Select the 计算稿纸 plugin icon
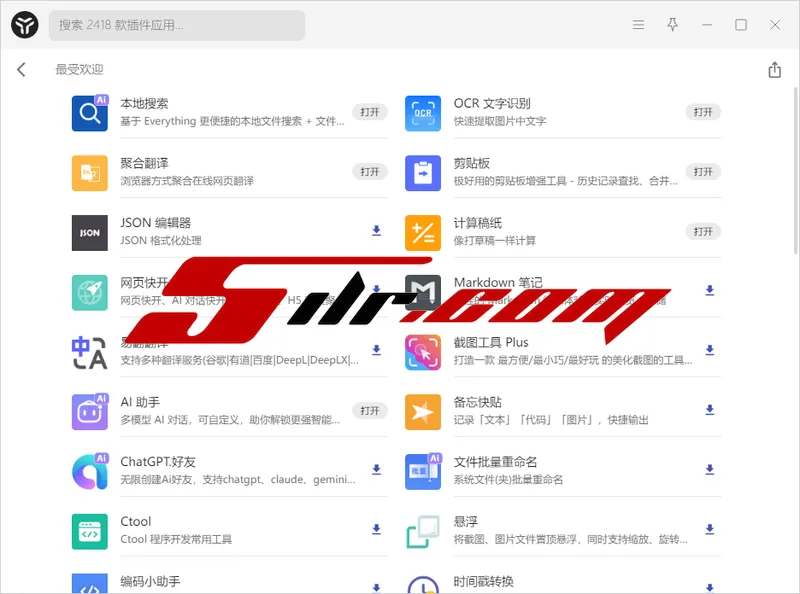 tap(422, 233)
